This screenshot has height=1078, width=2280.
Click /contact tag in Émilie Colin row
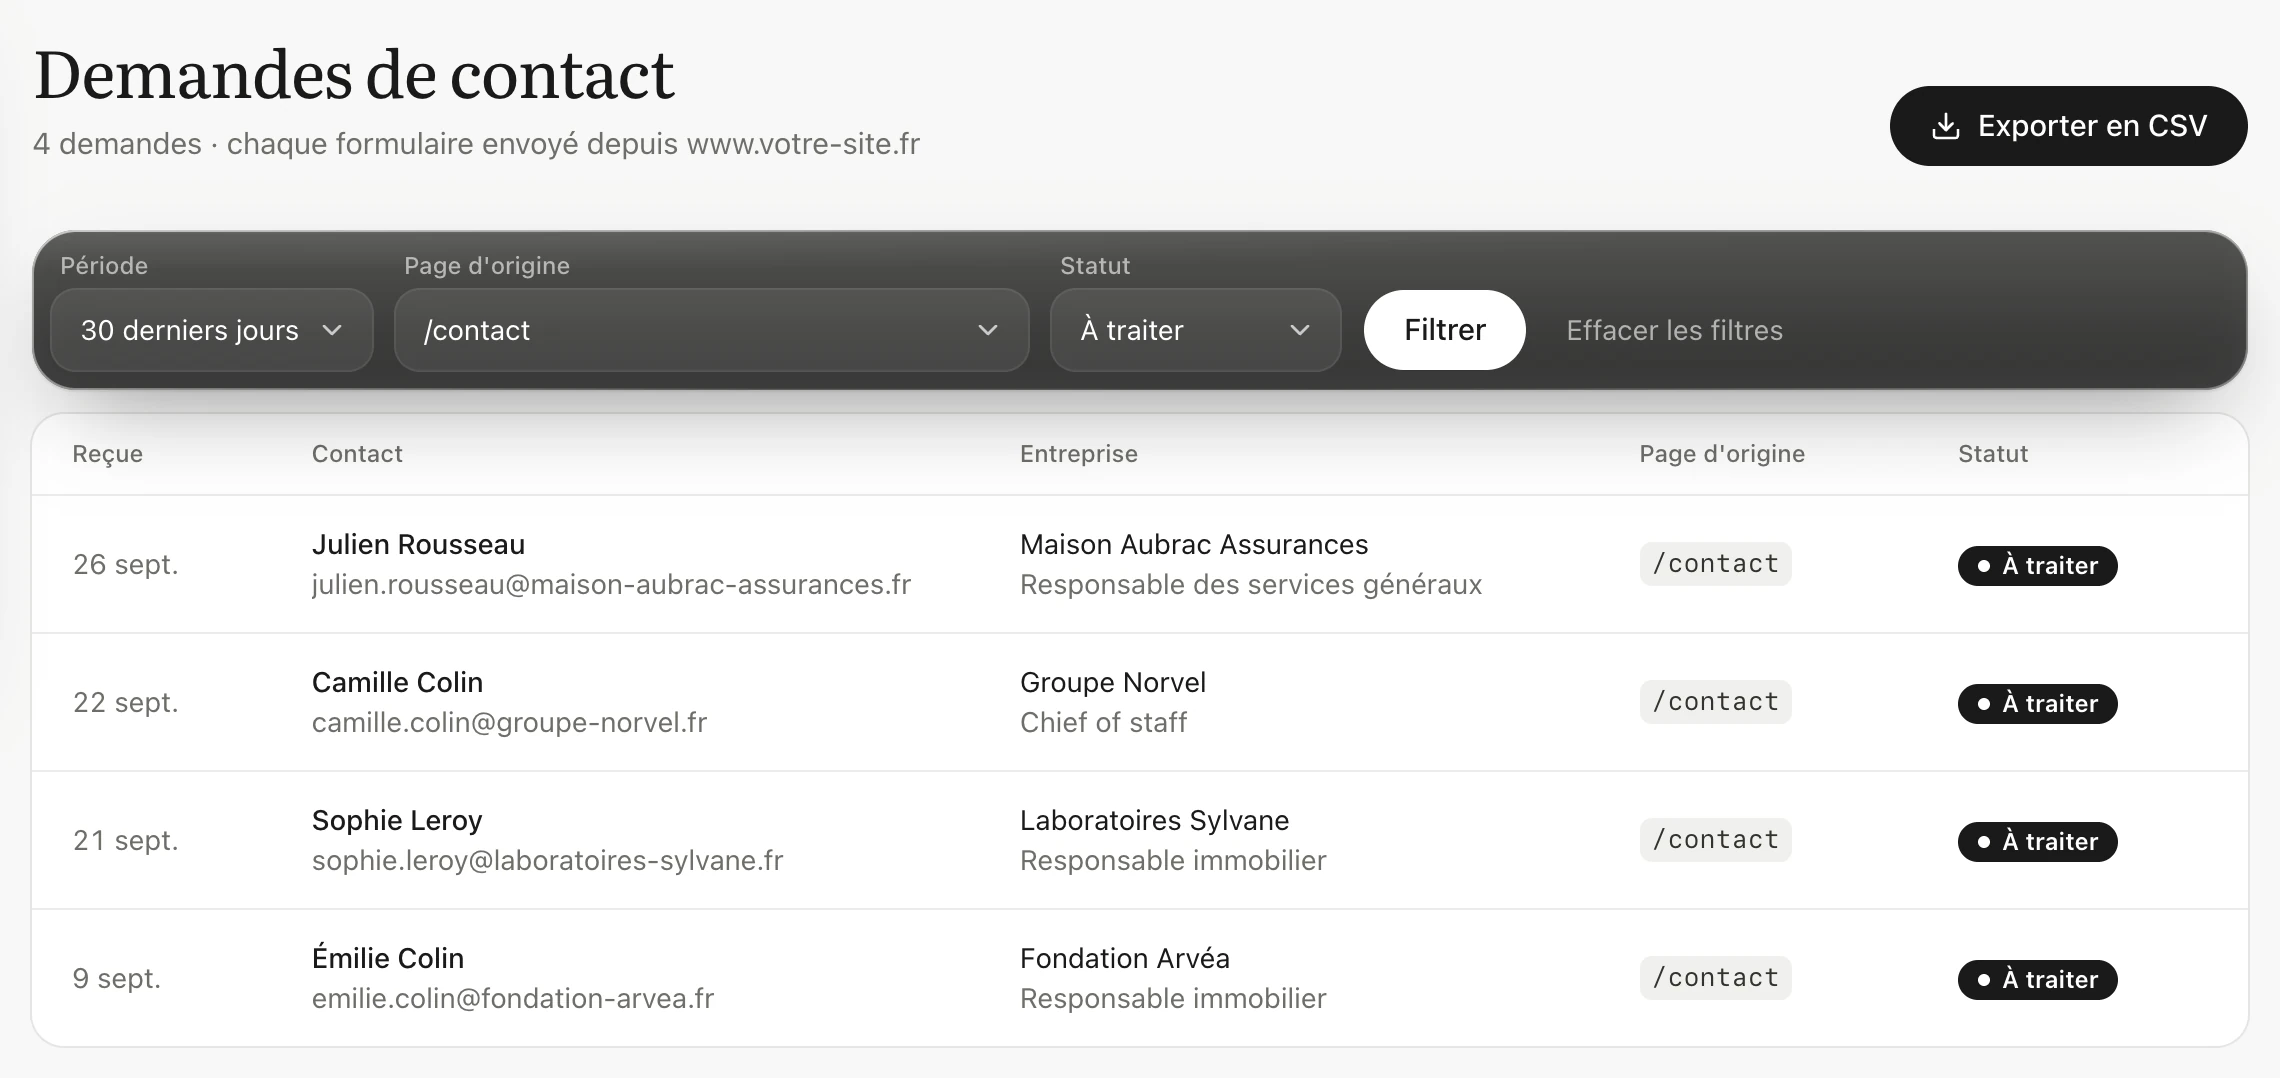[1715, 978]
